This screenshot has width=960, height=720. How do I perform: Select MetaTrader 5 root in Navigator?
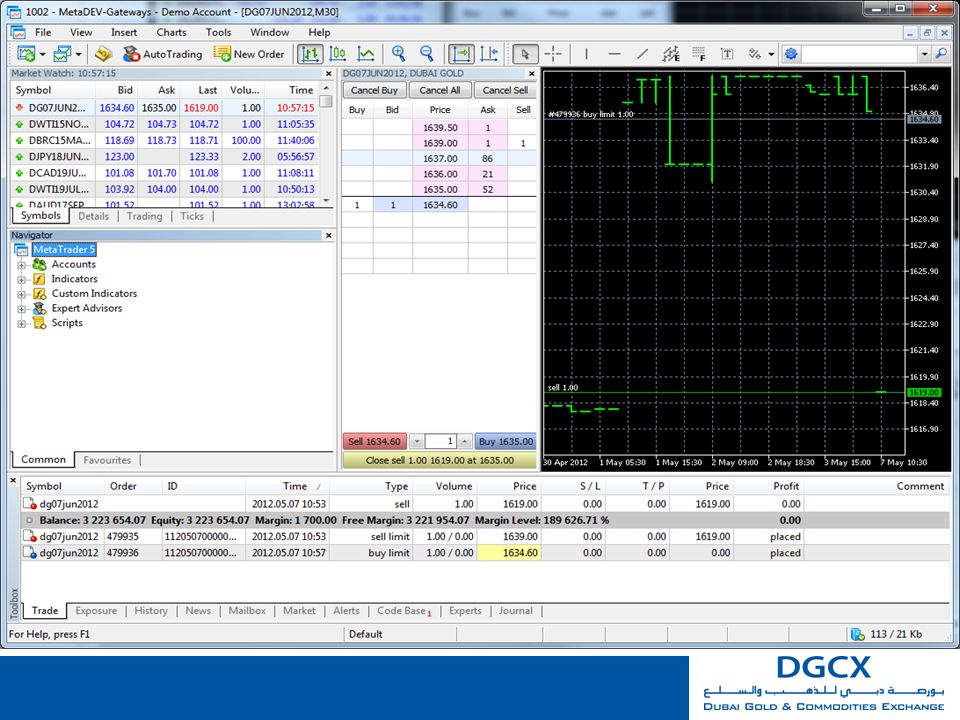[64, 250]
